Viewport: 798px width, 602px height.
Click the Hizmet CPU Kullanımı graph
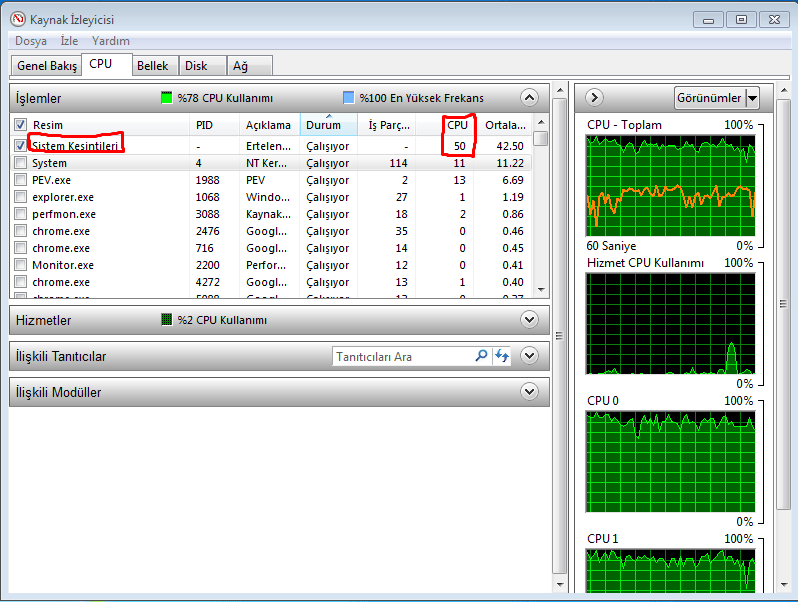[670, 323]
